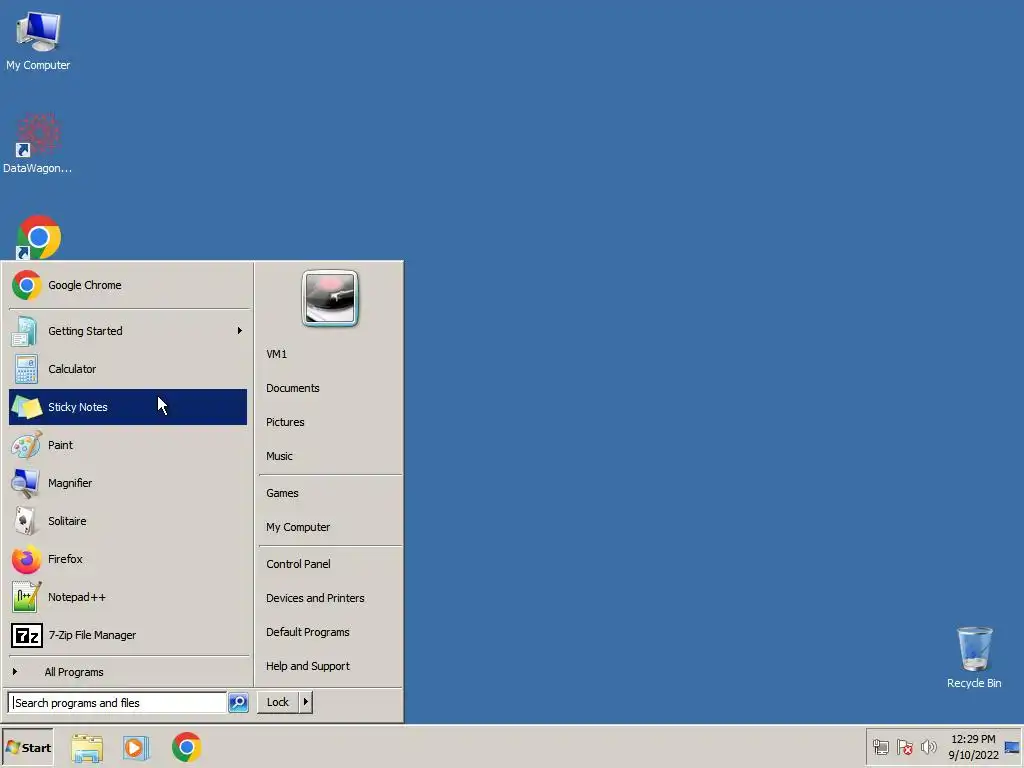
Task: Launch Firefox from the Start menu
Action: (128, 559)
